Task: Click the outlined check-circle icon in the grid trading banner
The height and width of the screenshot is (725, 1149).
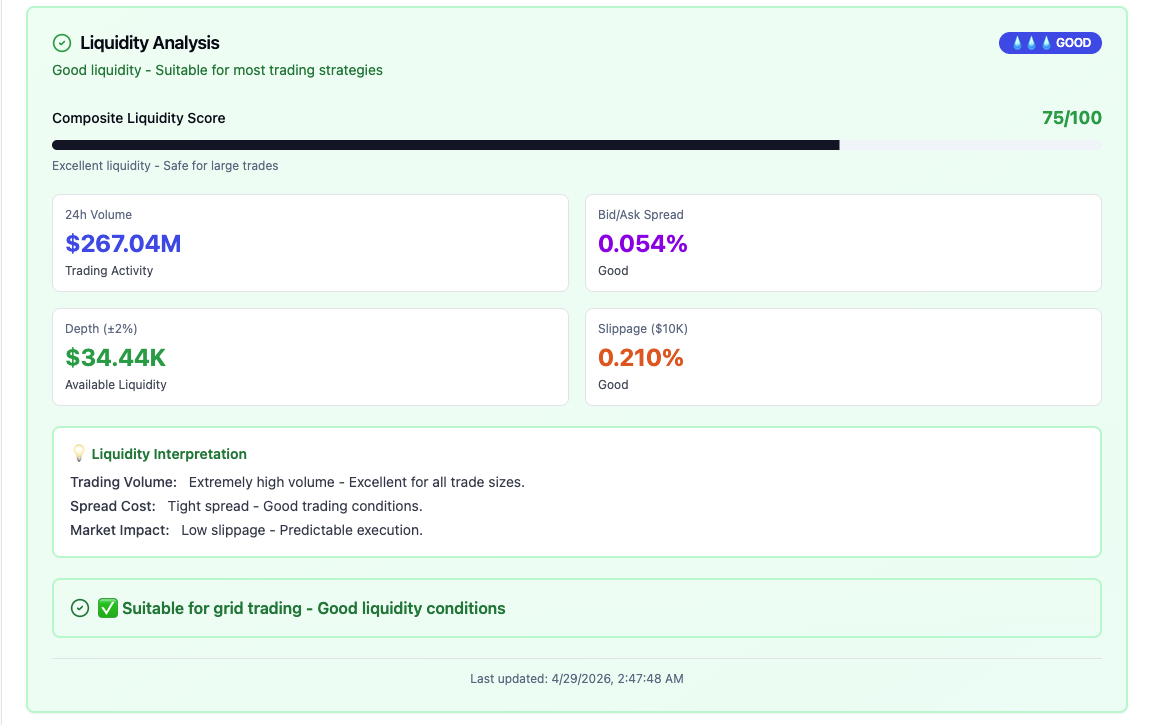Action: pos(80,608)
